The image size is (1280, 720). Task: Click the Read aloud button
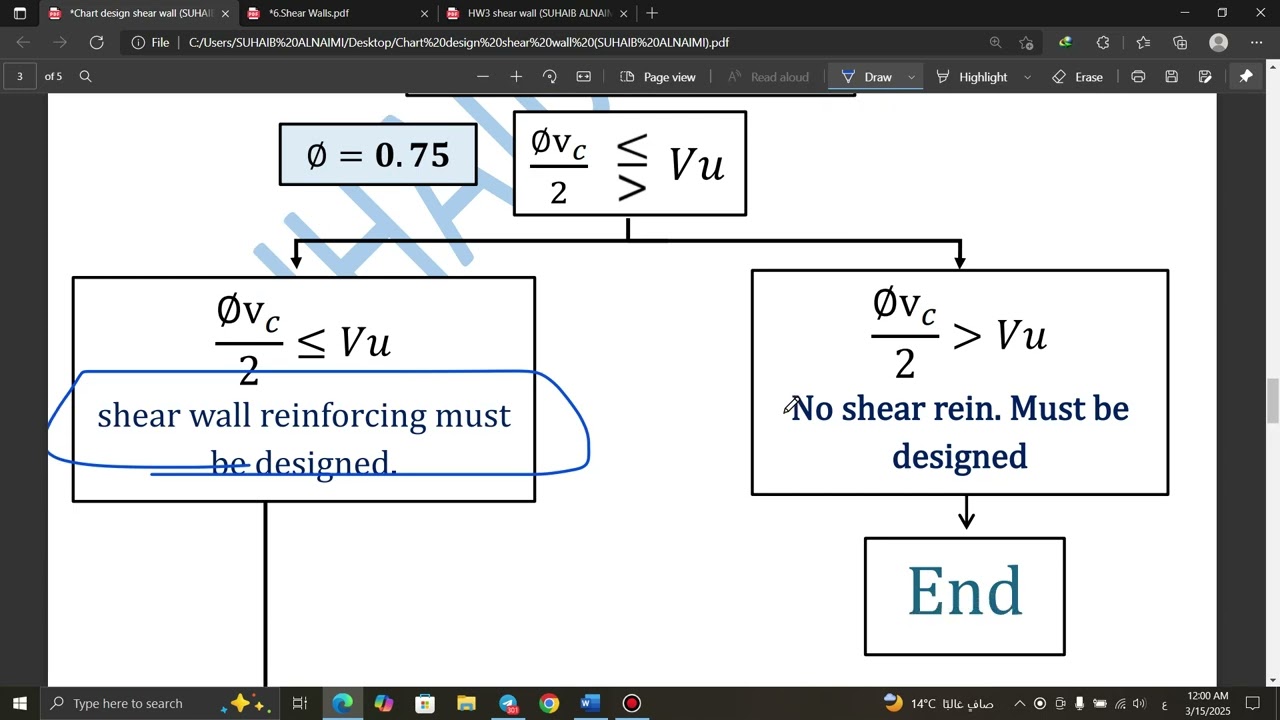(768, 77)
